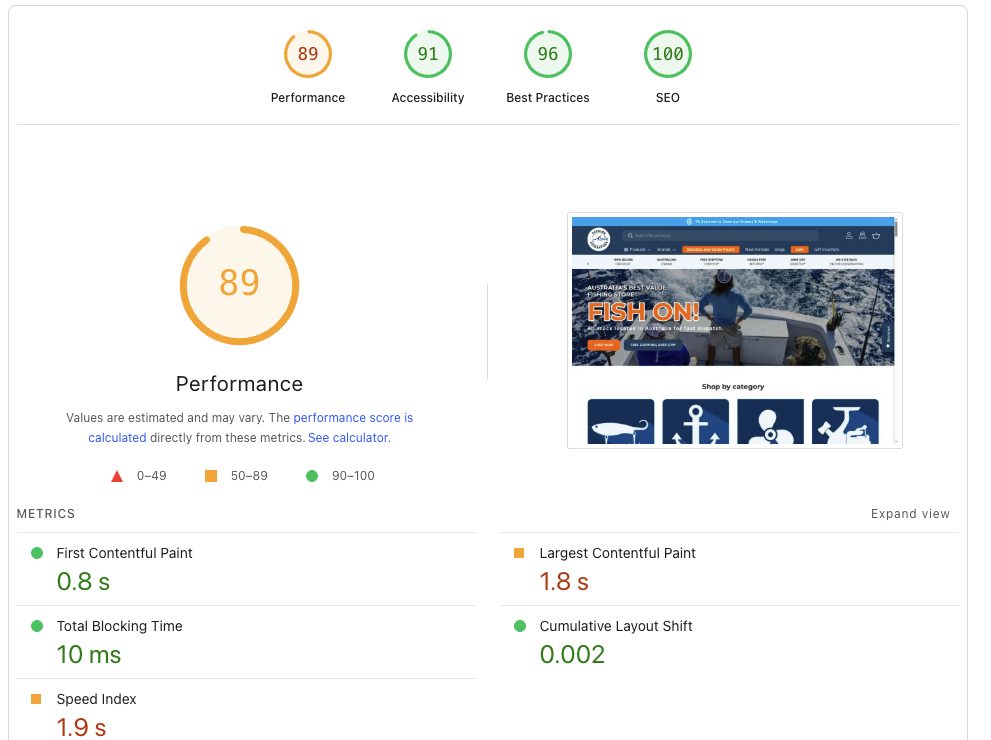Image resolution: width=991 pixels, height=740 pixels.
Task: Click the Accessibility 91 score gauge
Action: click(x=428, y=55)
